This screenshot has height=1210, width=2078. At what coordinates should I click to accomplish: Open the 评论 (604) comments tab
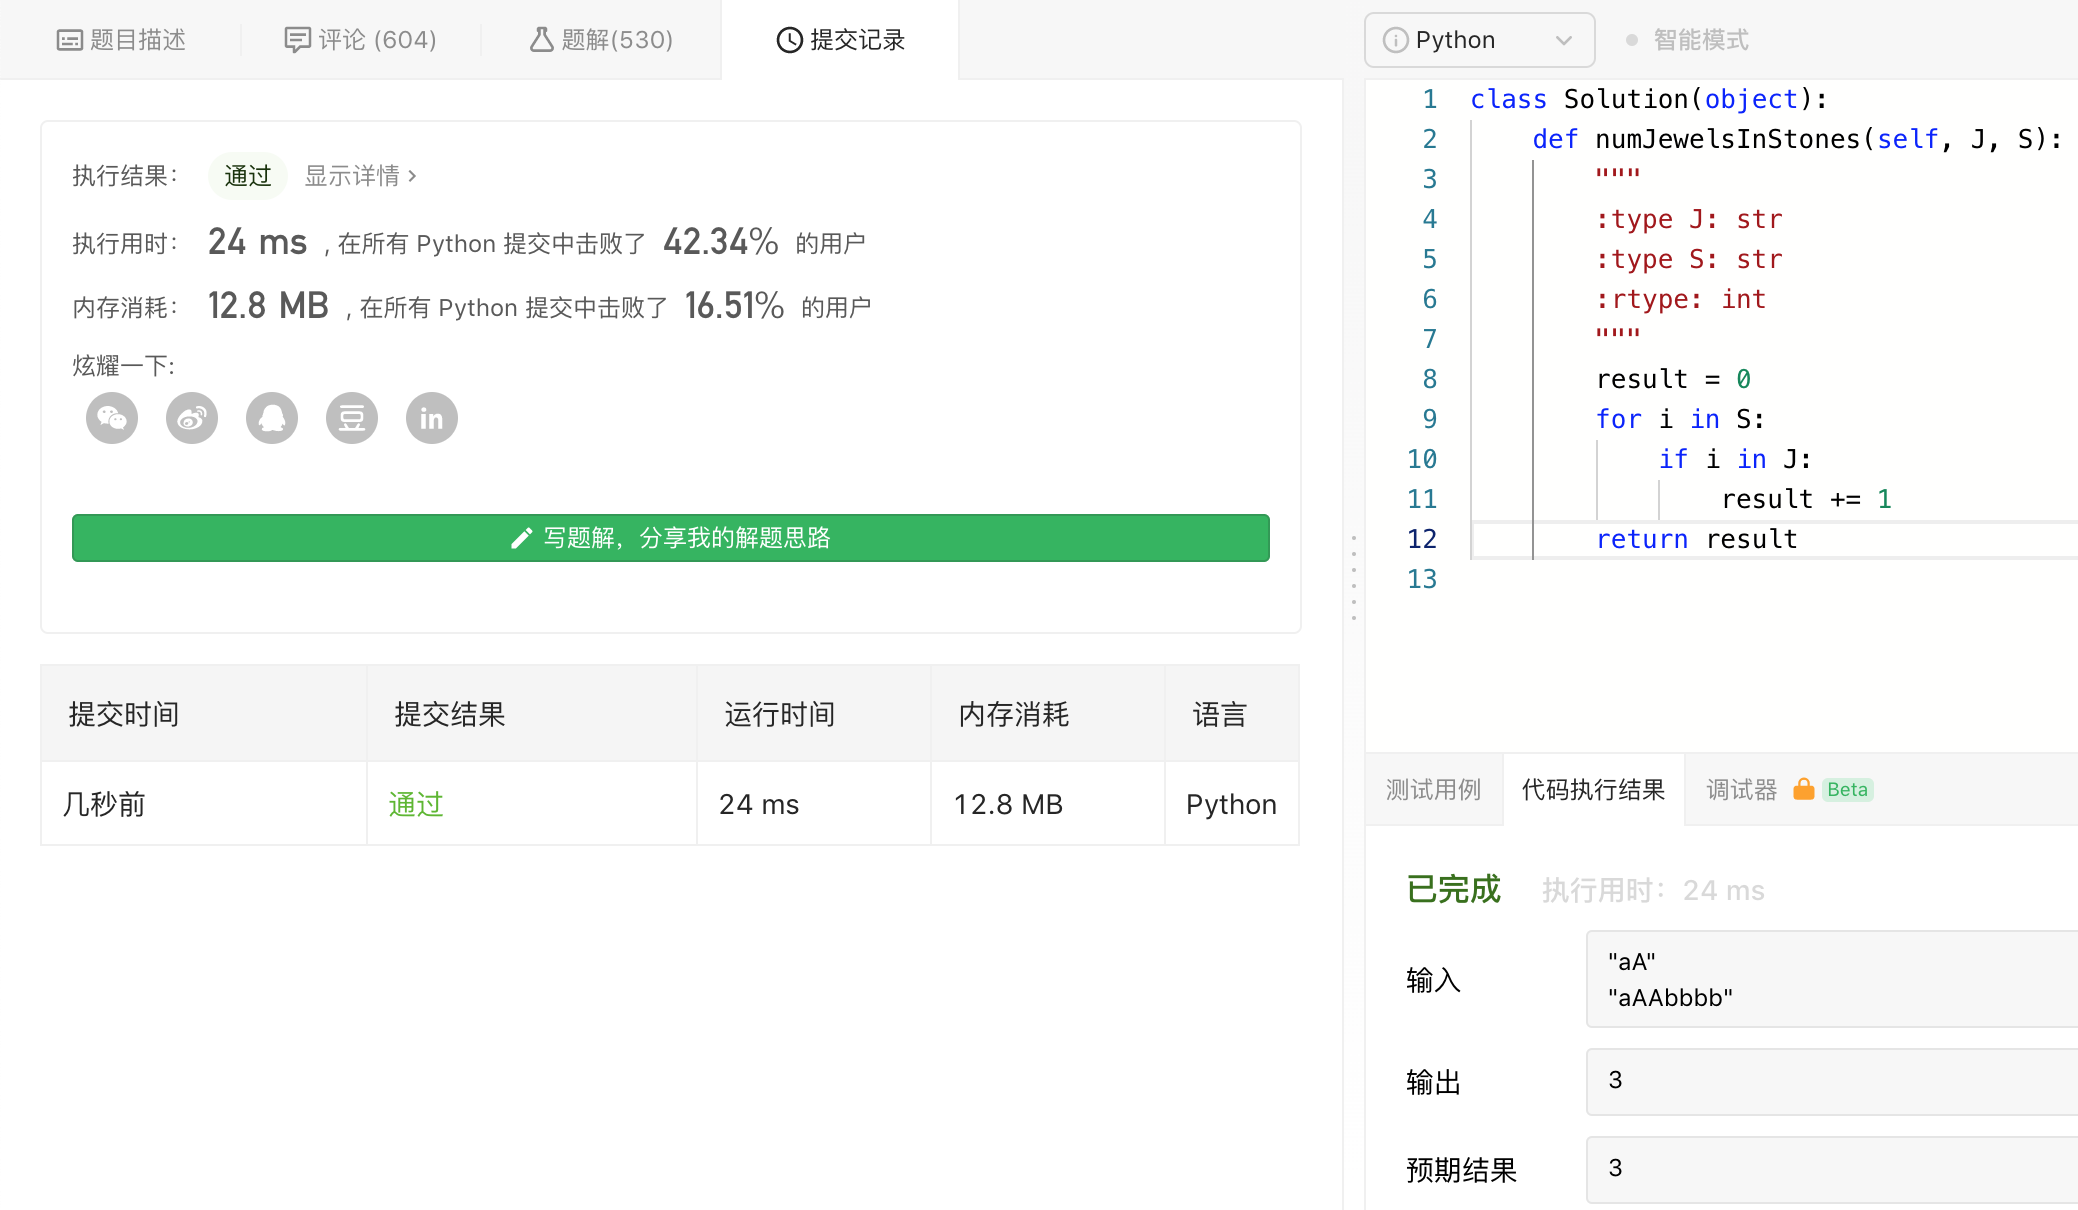coord(361,40)
